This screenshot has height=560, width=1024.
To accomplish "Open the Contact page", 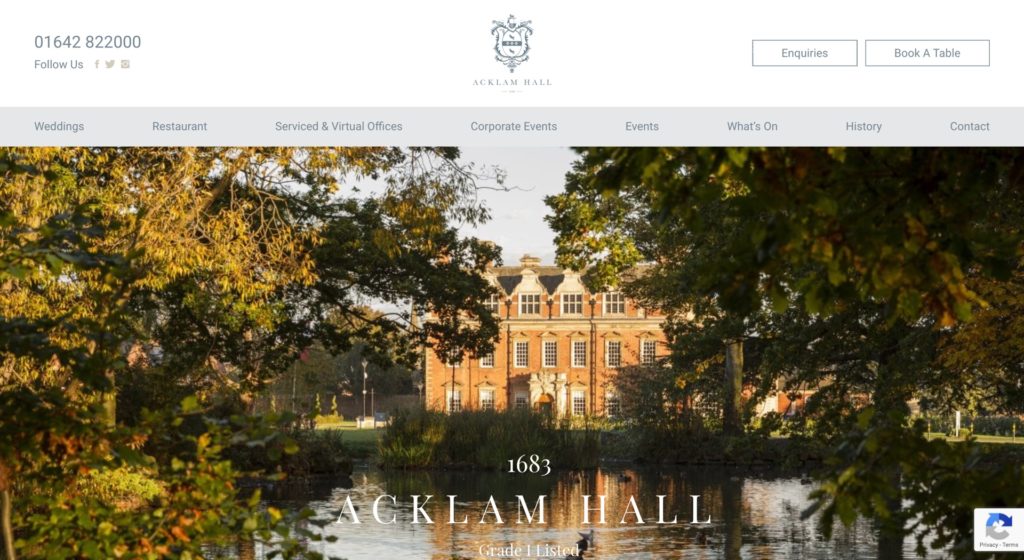I will click(x=970, y=127).
